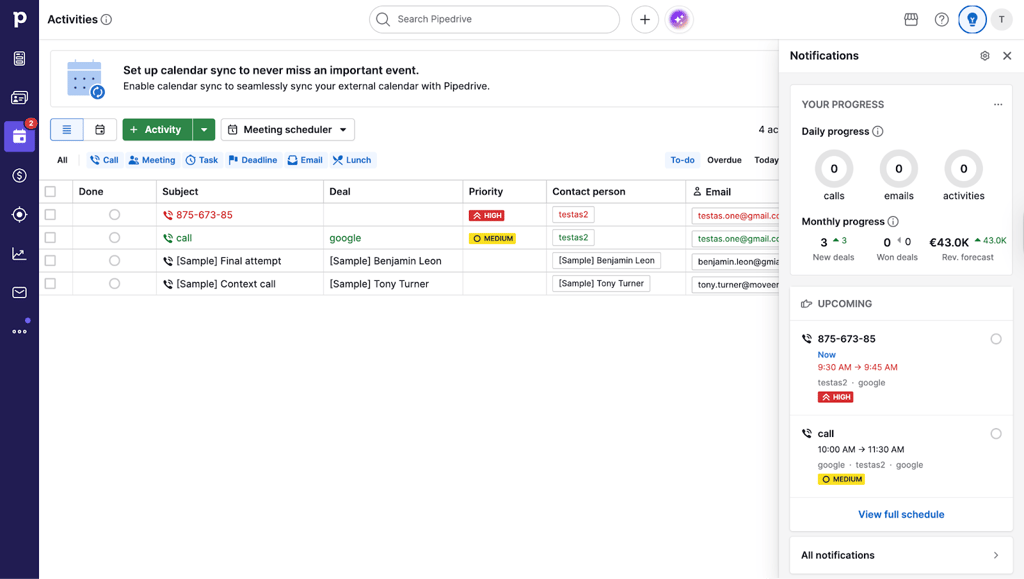This screenshot has height=579, width=1024.
Task: Click the Search Pipedrive field
Action: 494,19
